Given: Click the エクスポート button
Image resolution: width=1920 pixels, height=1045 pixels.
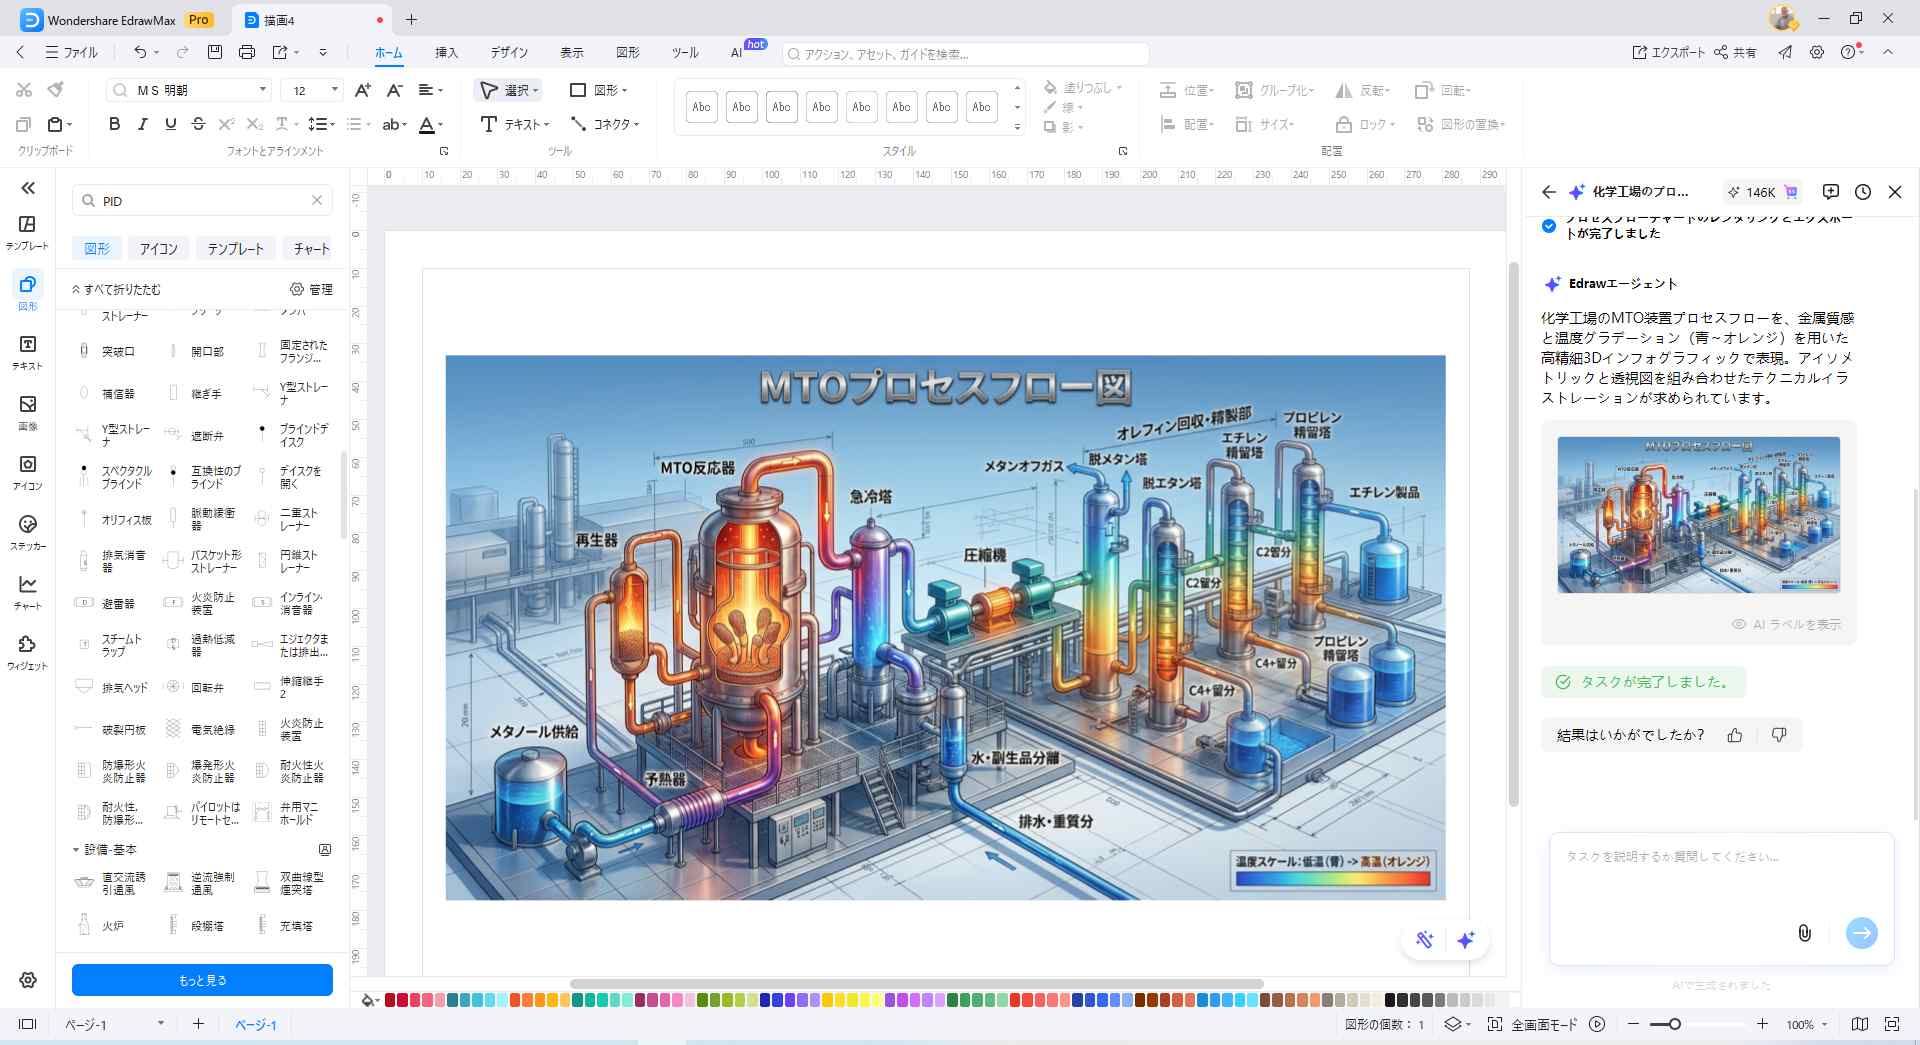Looking at the screenshot, I should 1669,52.
